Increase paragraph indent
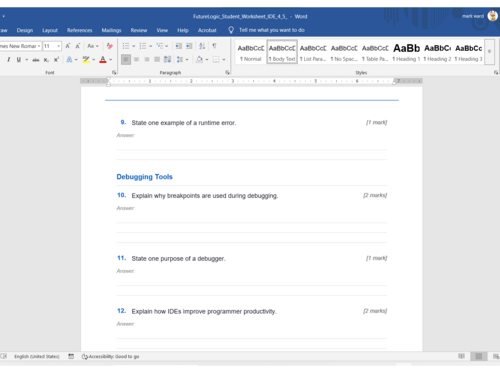 189,46
